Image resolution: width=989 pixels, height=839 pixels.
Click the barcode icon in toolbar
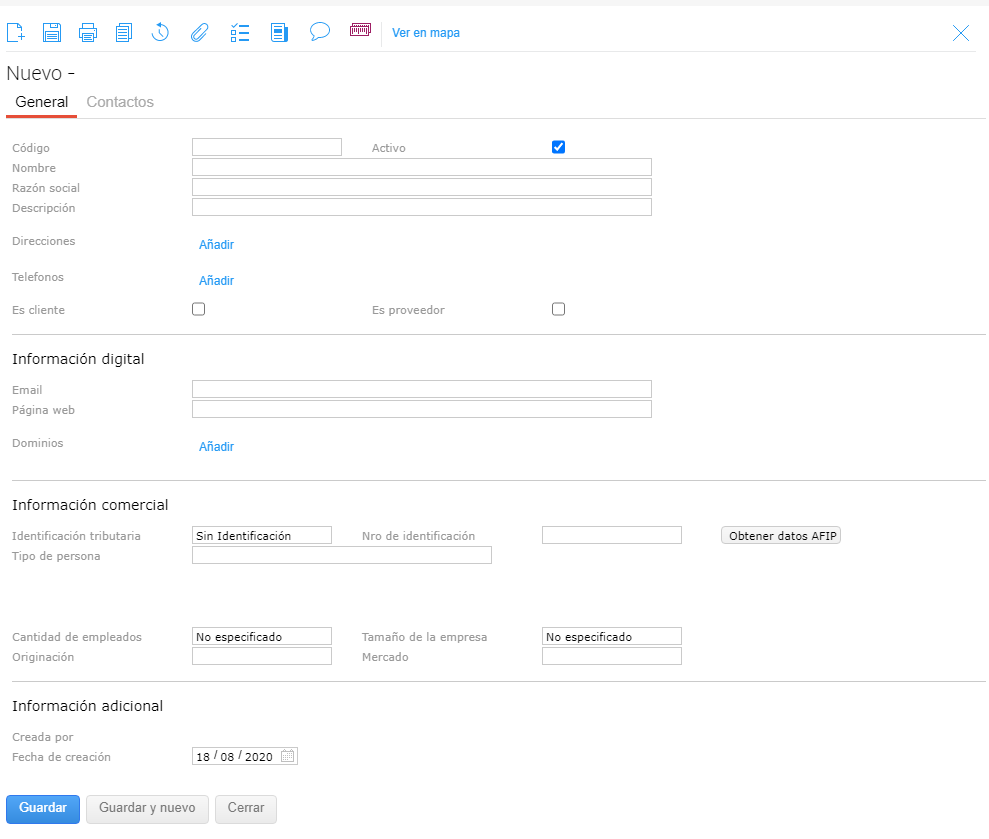[x=360, y=31]
